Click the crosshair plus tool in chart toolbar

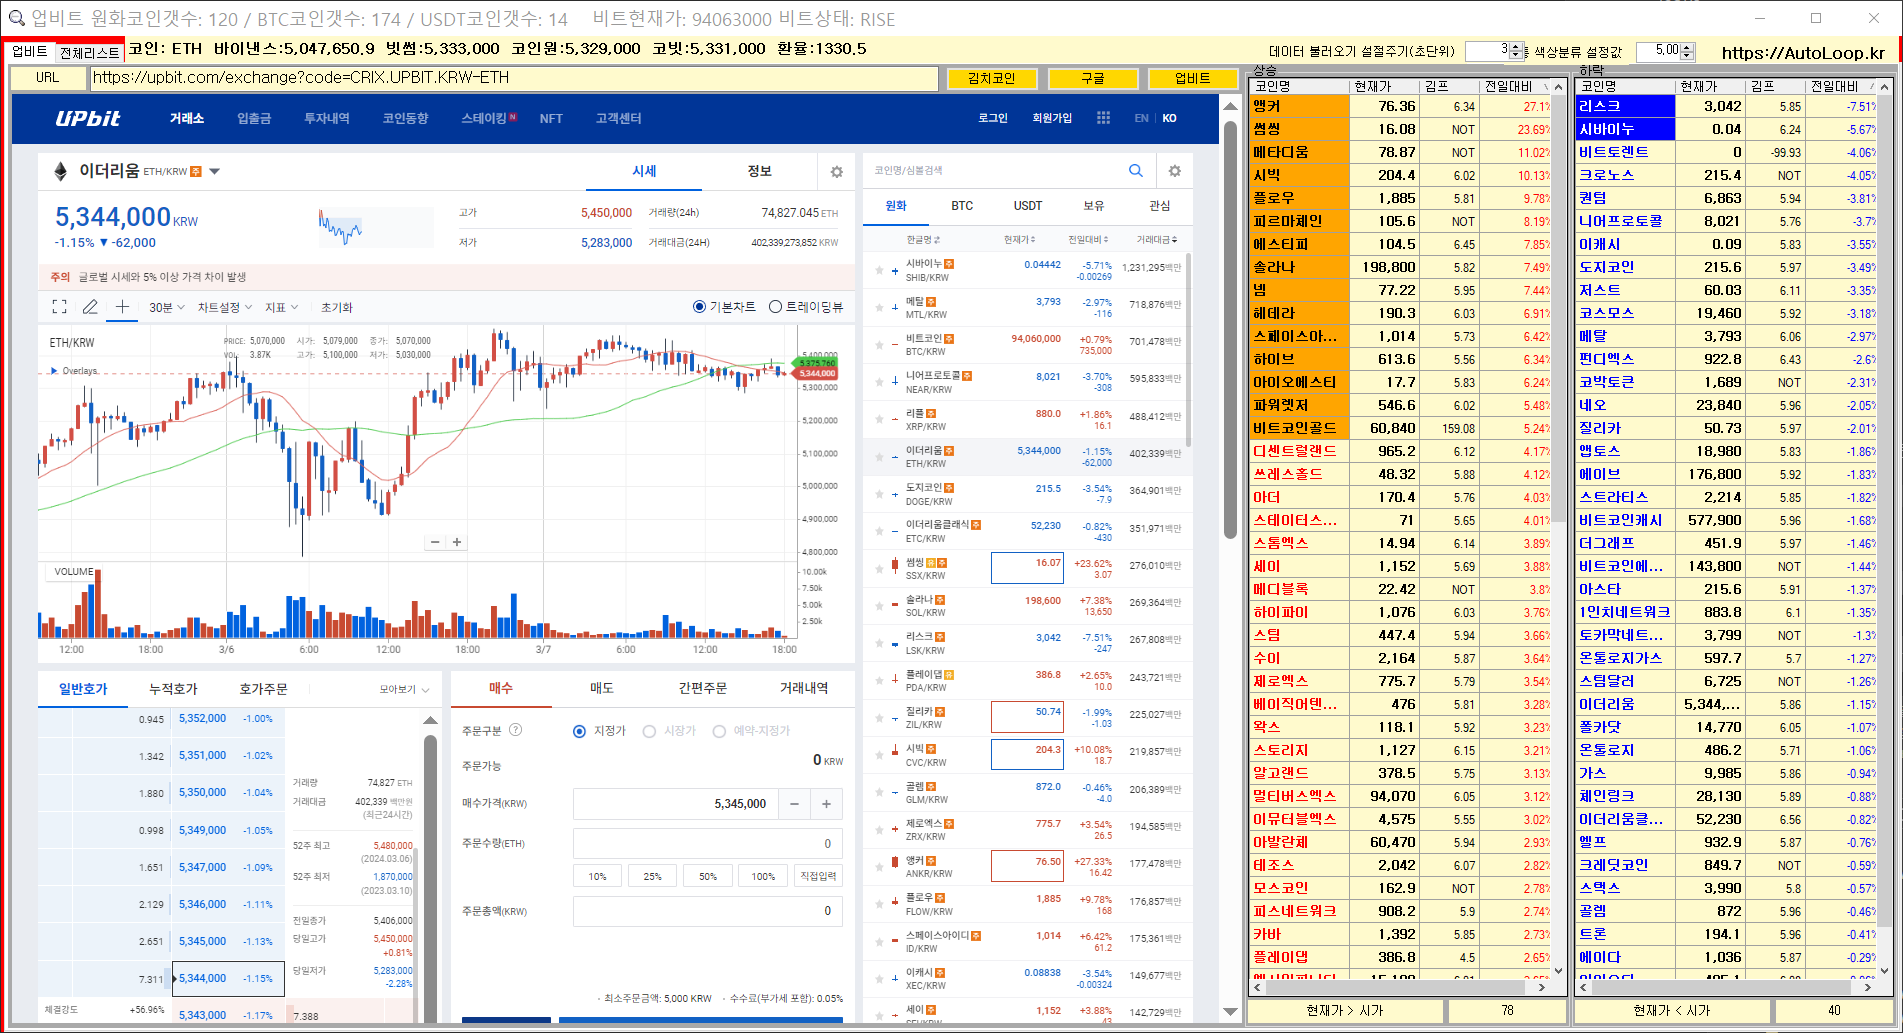[x=122, y=307]
